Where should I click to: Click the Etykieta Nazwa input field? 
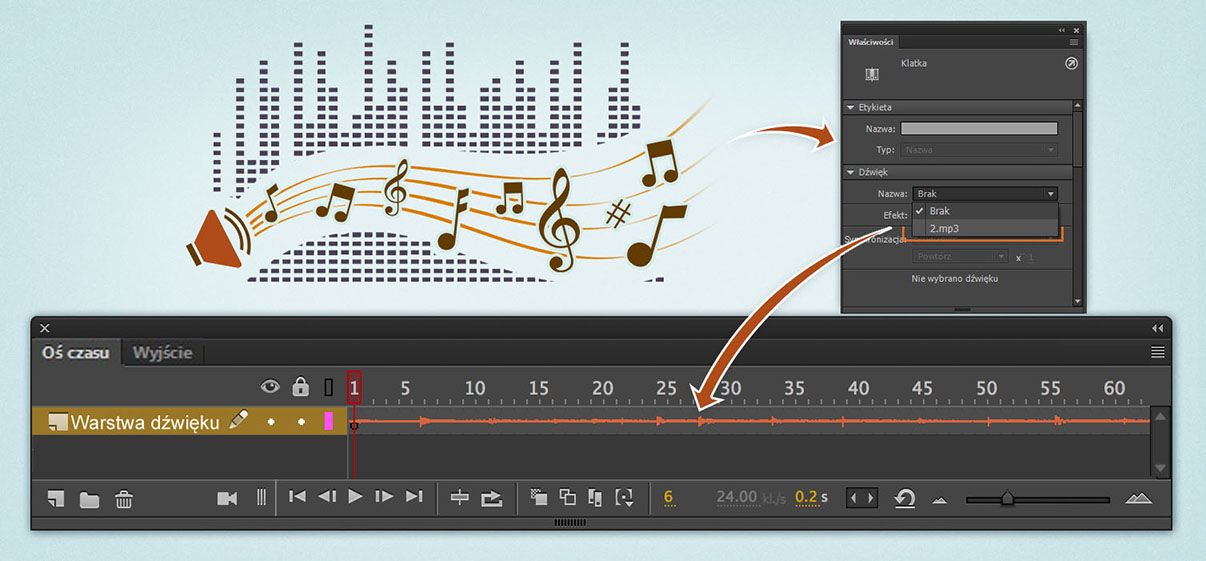tap(979, 129)
